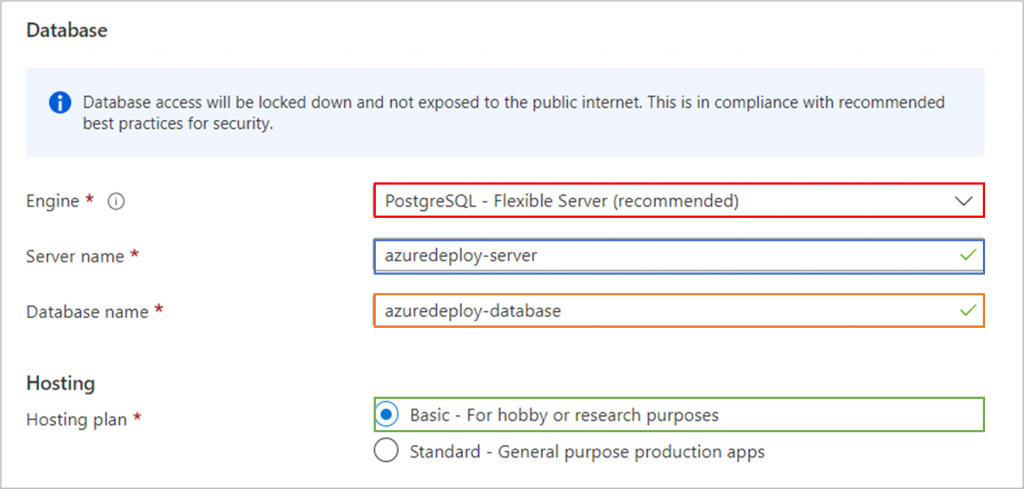The width and height of the screenshot is (1024, 489).
Task: Select the Standard hosting plan radio button
Action: click(387, 451)
